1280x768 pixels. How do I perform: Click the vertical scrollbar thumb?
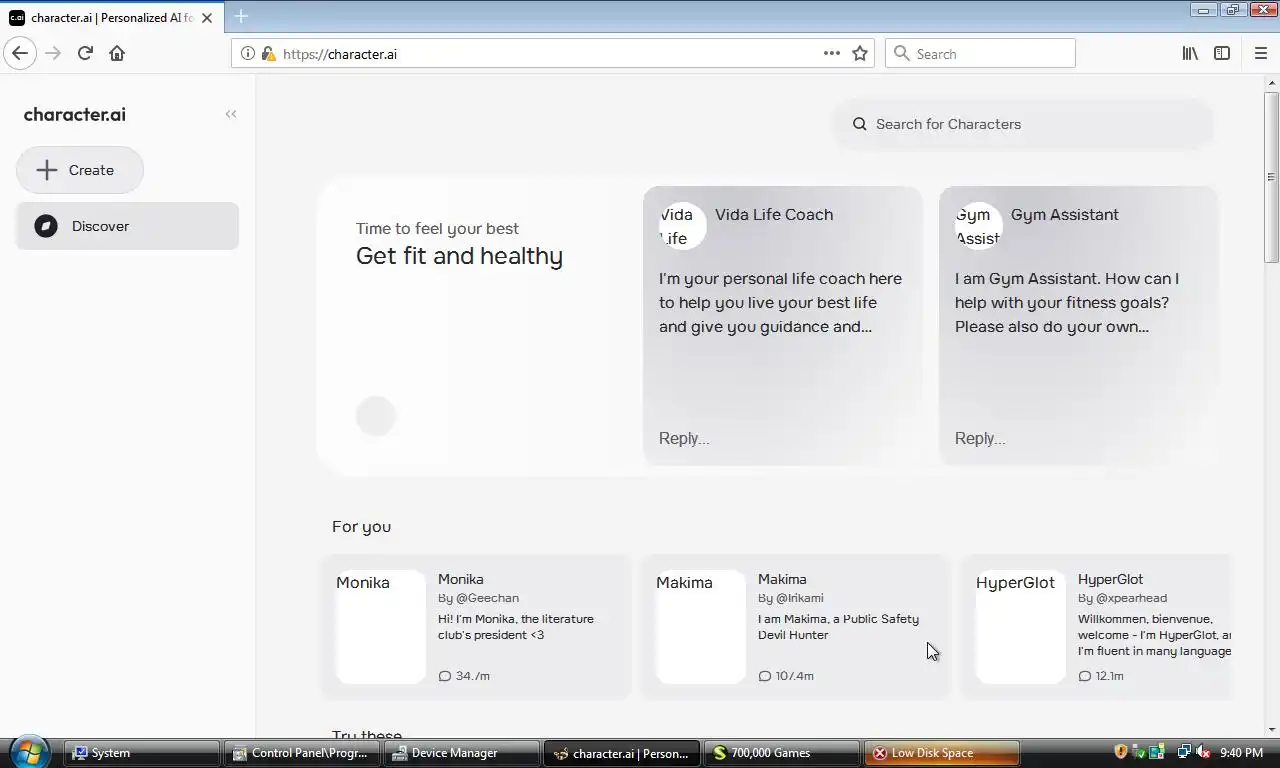click(x=1271, y=177)
